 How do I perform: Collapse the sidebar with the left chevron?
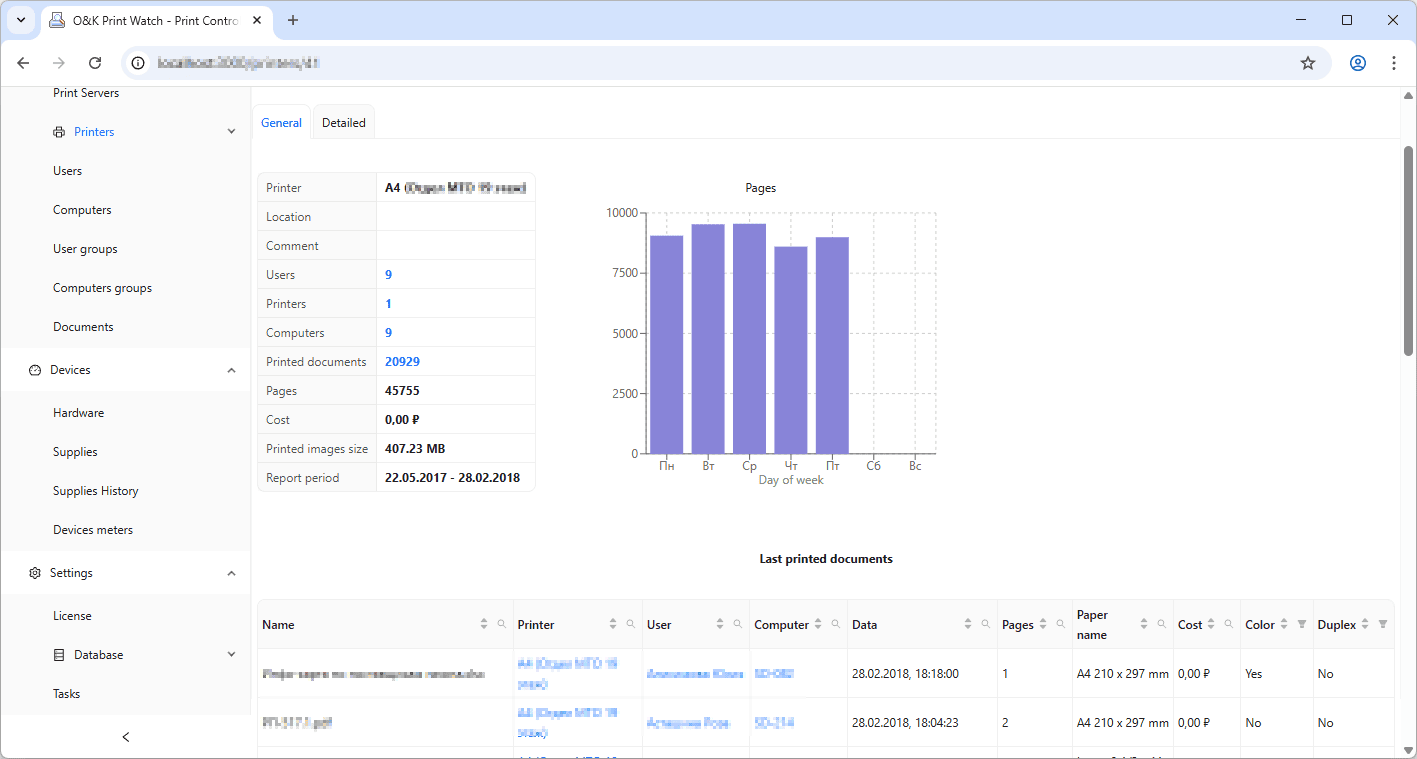[125, 737]
